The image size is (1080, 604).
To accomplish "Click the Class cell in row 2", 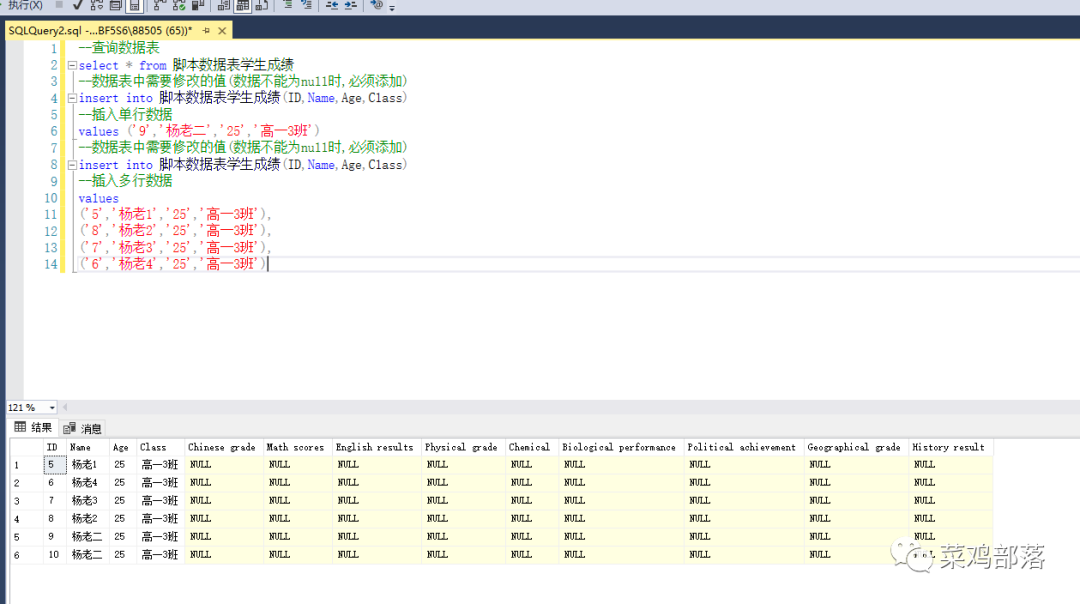I will click(x=160, y=483).
